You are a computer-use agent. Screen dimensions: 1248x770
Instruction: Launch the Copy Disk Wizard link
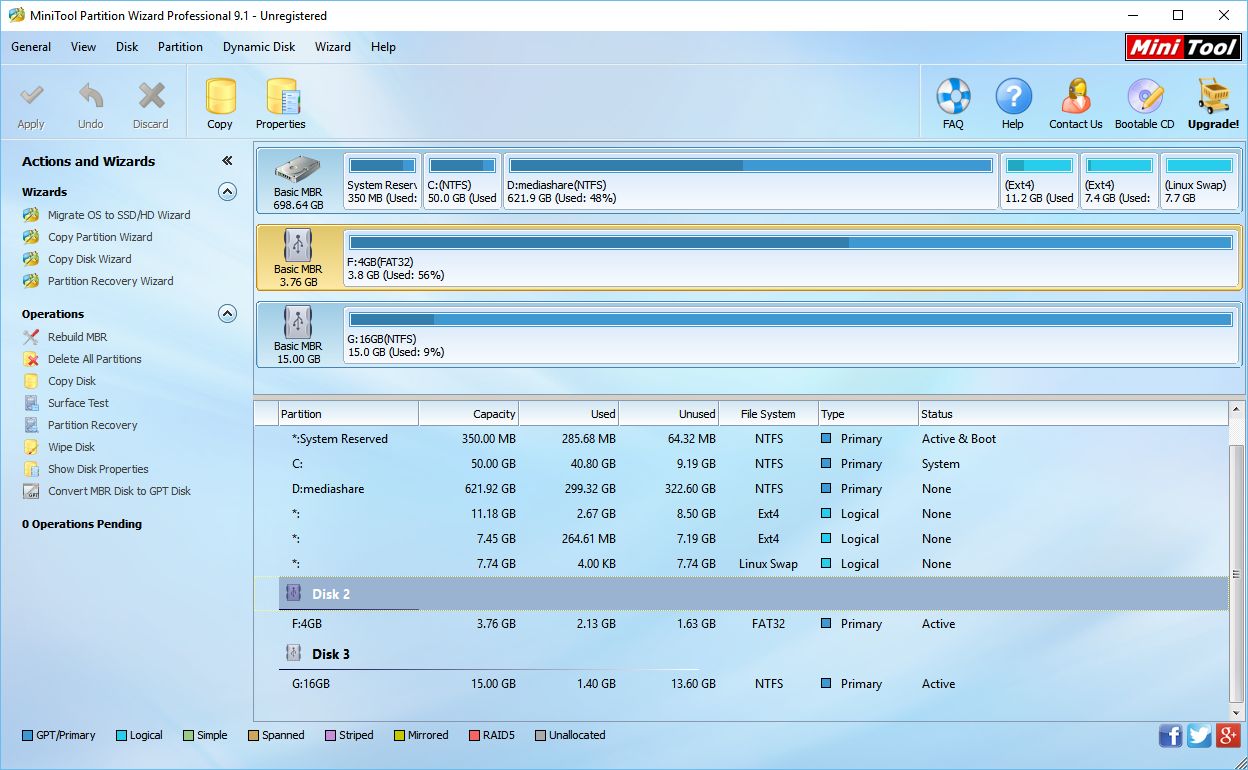[x=90, y=259]
